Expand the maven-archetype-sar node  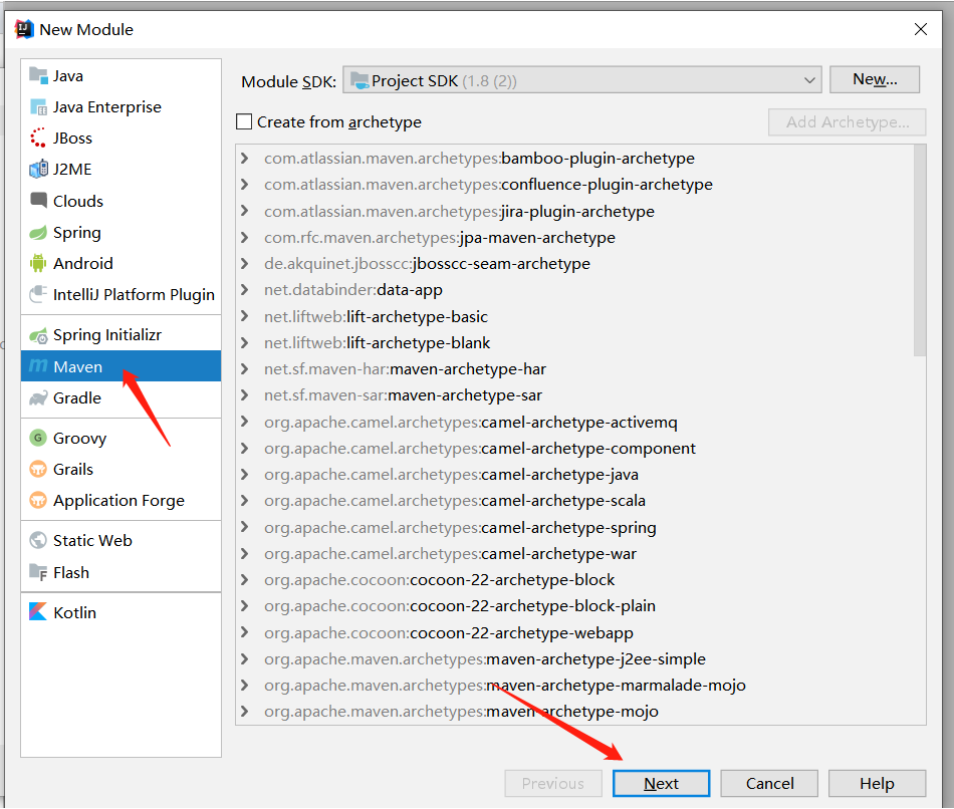[x=245, y=395]
